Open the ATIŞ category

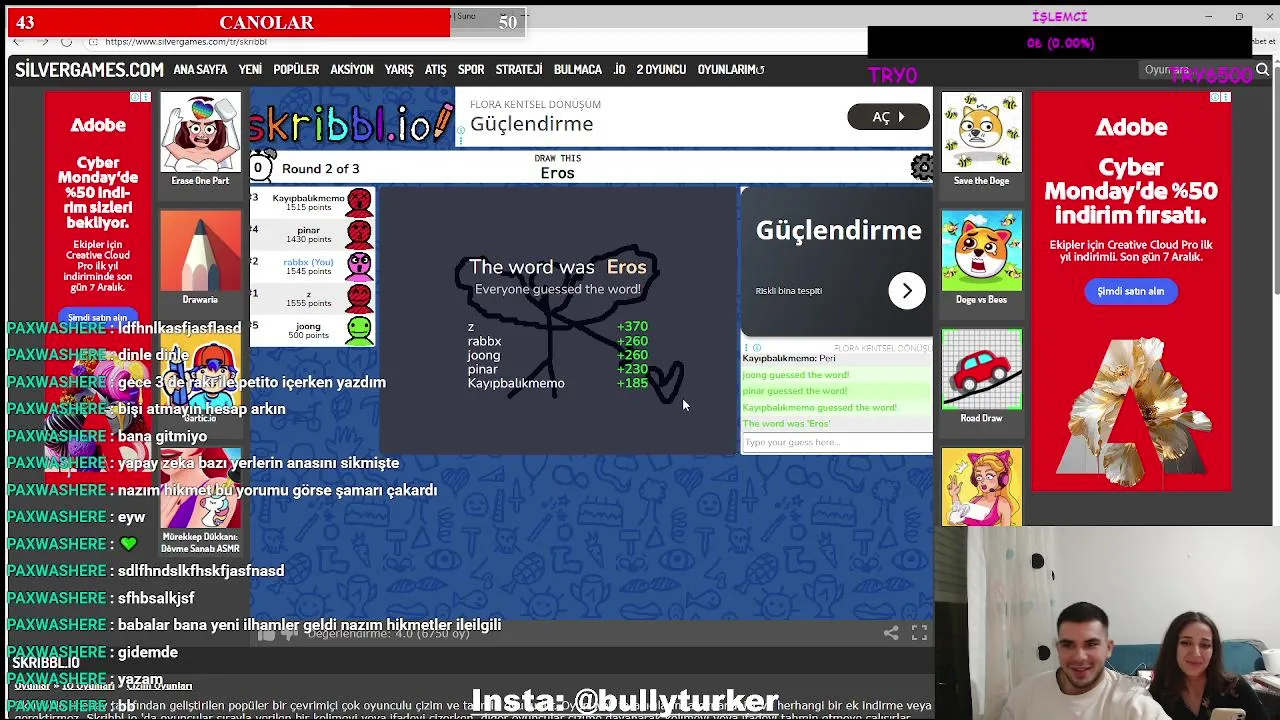pyautogui.click(x=435, y=70)
